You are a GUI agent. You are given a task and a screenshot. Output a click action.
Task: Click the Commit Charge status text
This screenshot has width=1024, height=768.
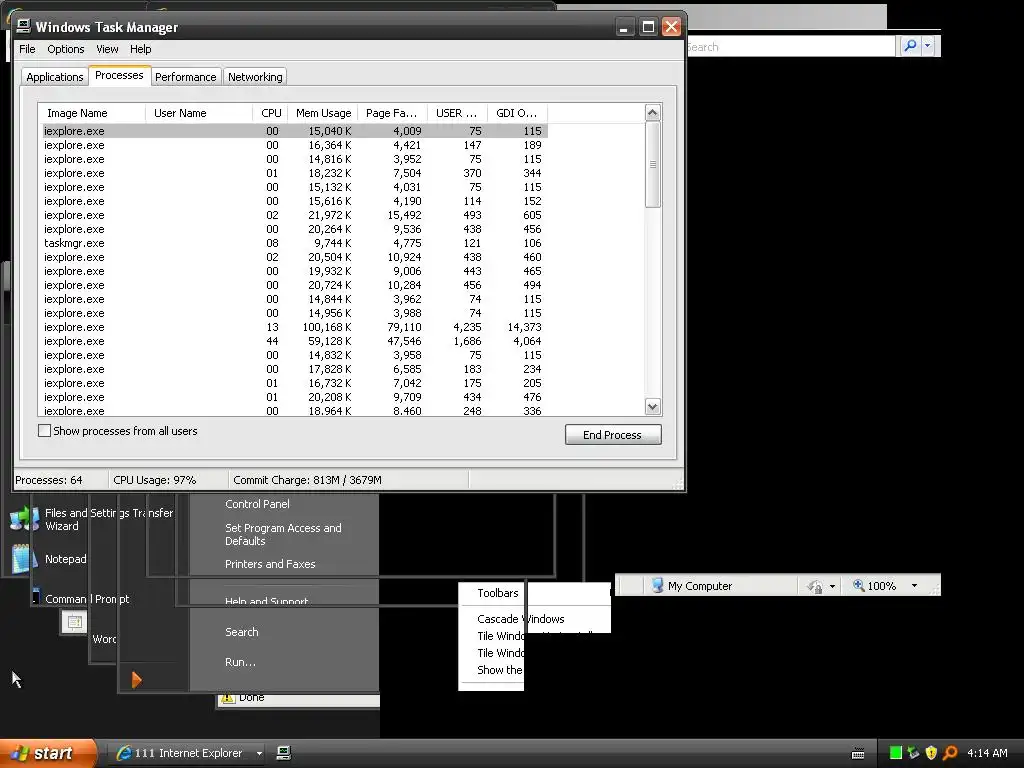(307, 480)
